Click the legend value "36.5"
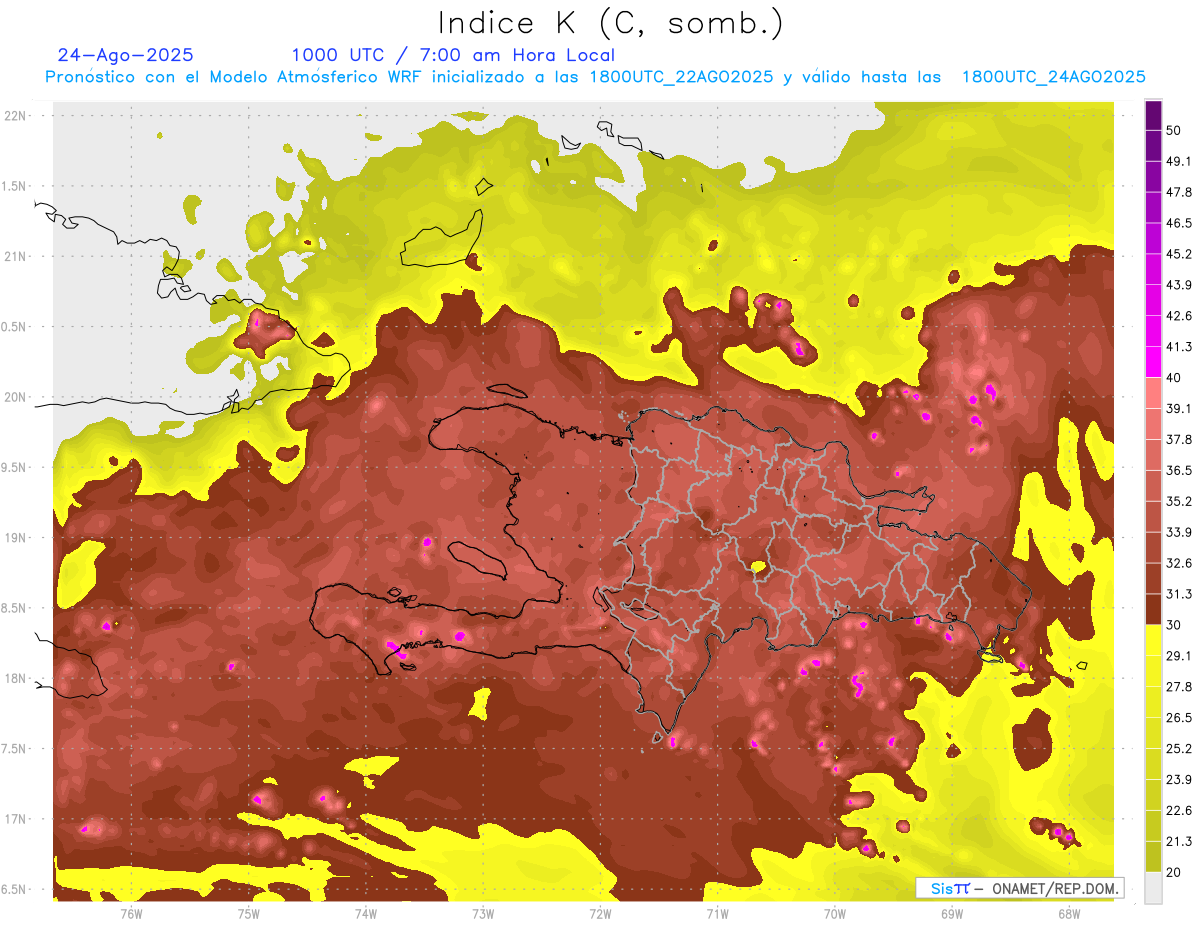The width and height of the screenshot is (1200, 927). click(x=1179, y=471)
